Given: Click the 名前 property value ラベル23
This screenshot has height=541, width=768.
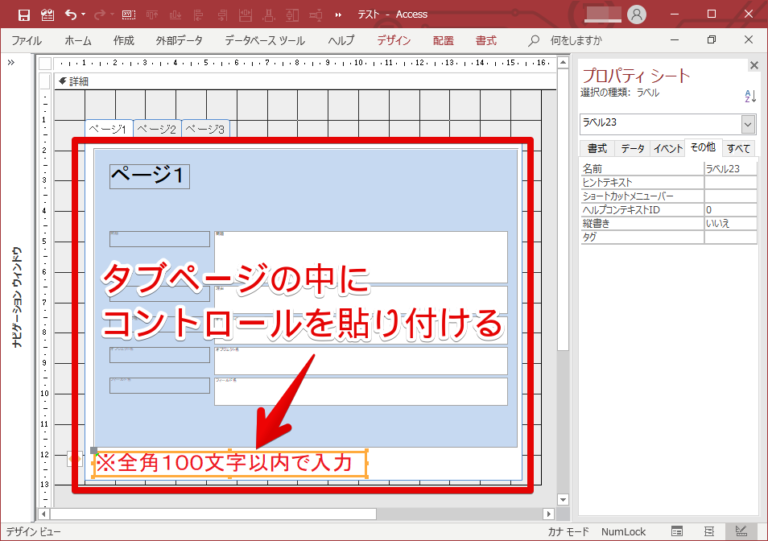Looking at the screenshot, I should tap(730, 169).
